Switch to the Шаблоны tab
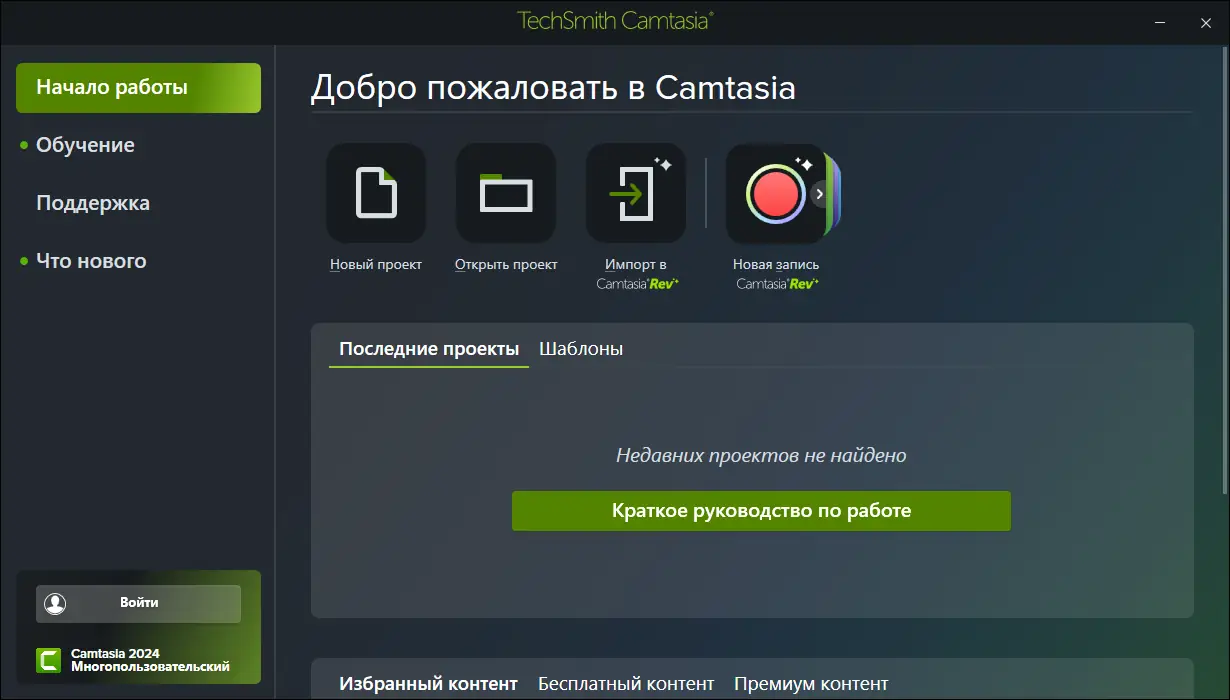The image size is (1230, 700). tap(581, 349)
